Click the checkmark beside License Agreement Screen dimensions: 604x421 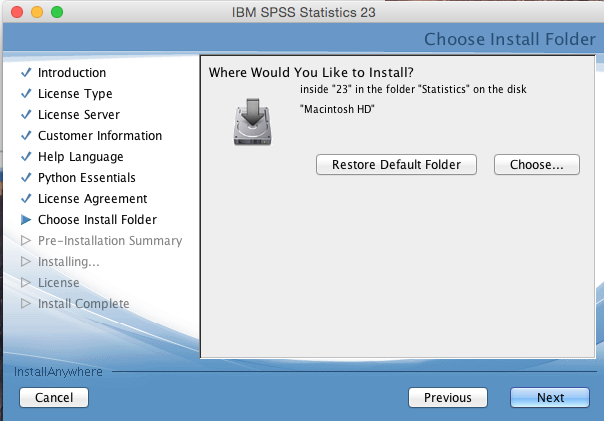(x=26, y=198)
